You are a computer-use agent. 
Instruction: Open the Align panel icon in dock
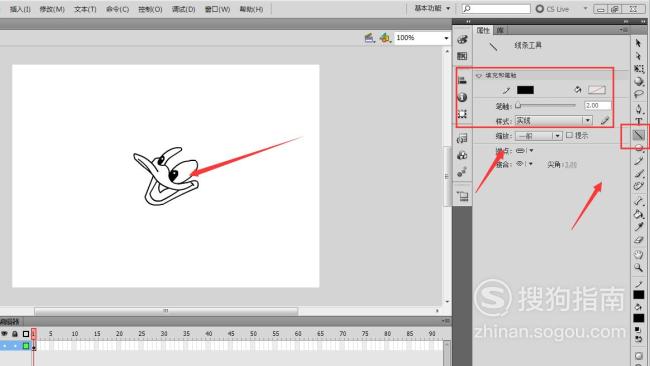(462, 80)
